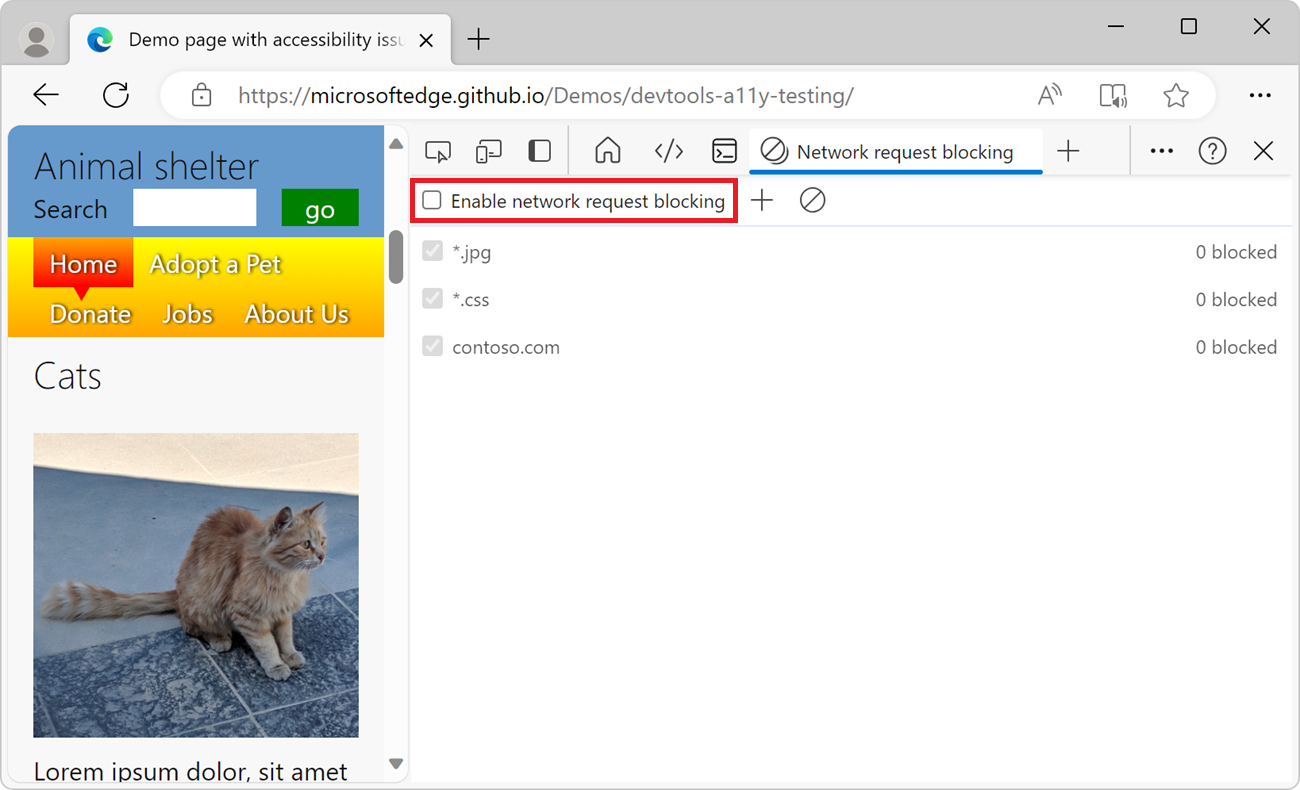Check the *.jpg blocking pattern
The width and height of the screenshot is (1300, 790).
click(432, 251)
